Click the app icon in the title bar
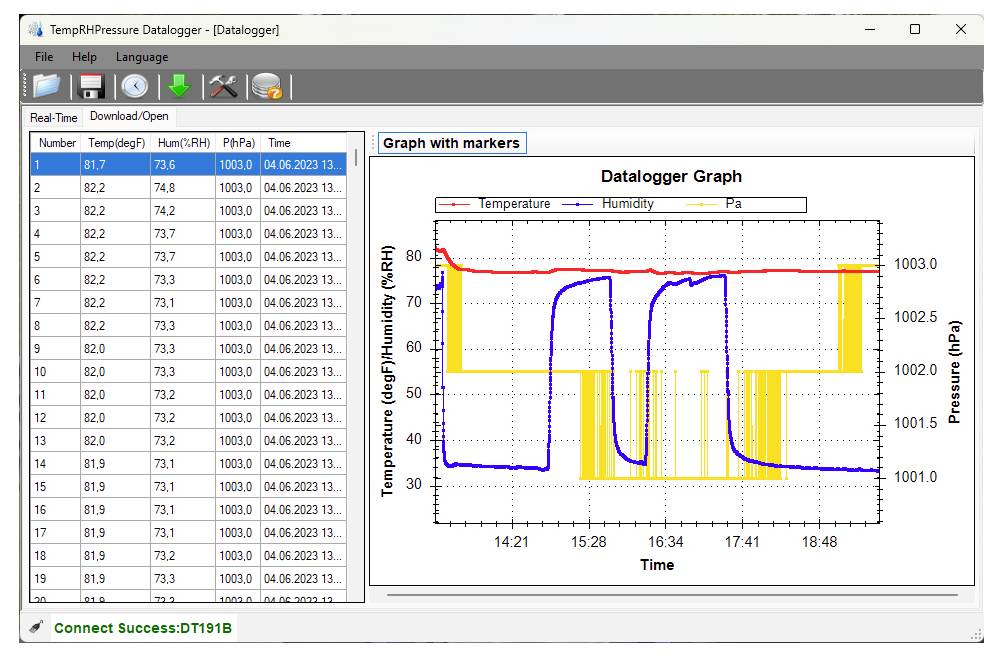 pos(36,29)
